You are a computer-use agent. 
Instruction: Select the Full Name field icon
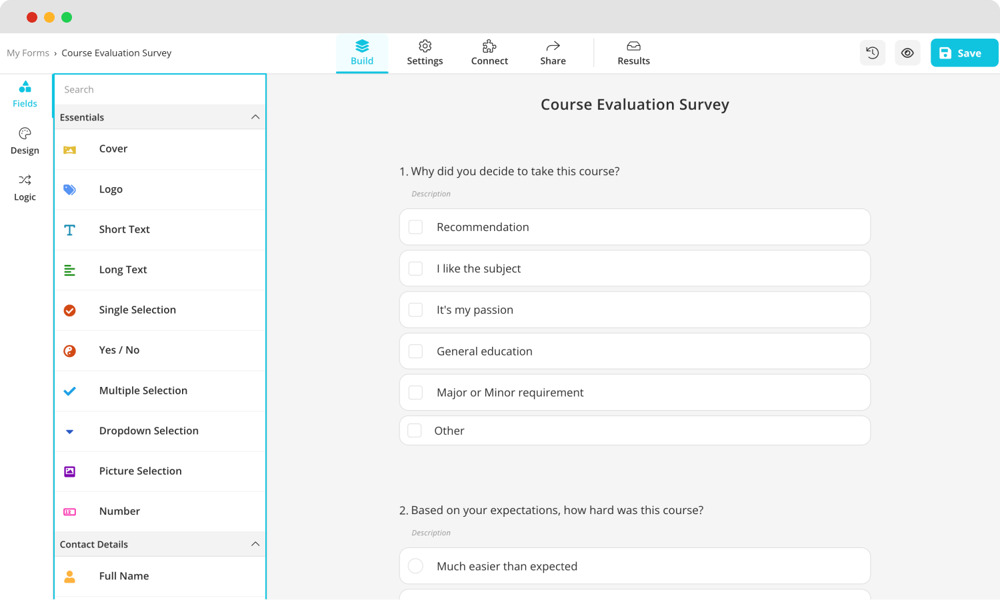tap(69, 575)
